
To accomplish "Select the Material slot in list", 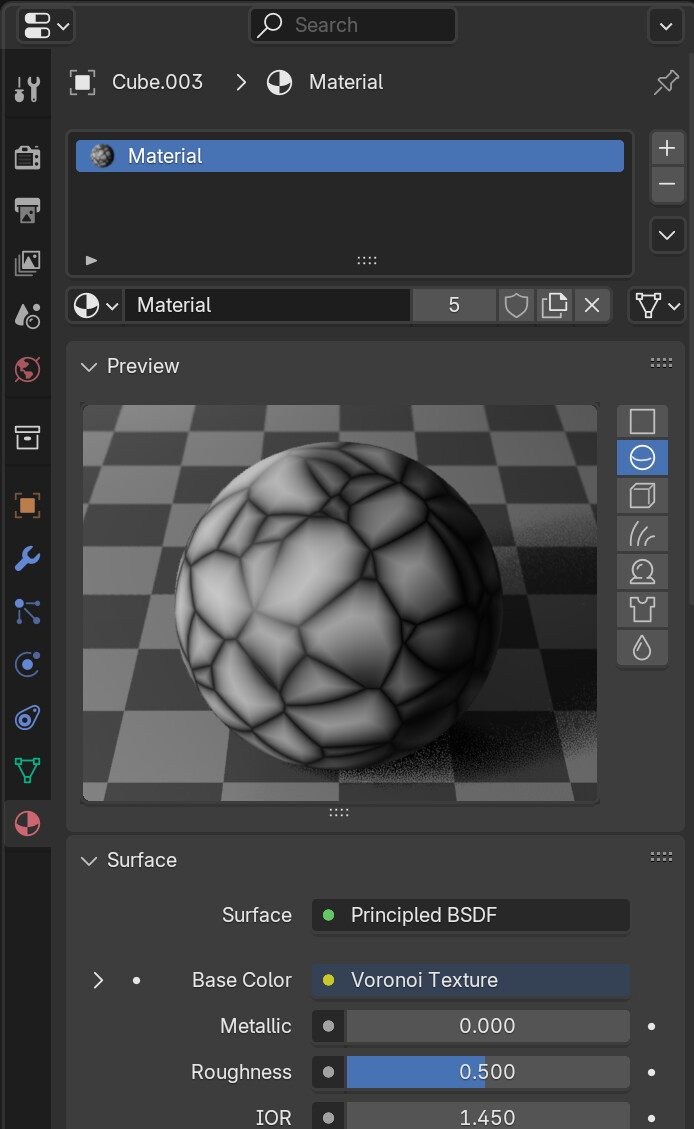I will click(x=350, y=156).
